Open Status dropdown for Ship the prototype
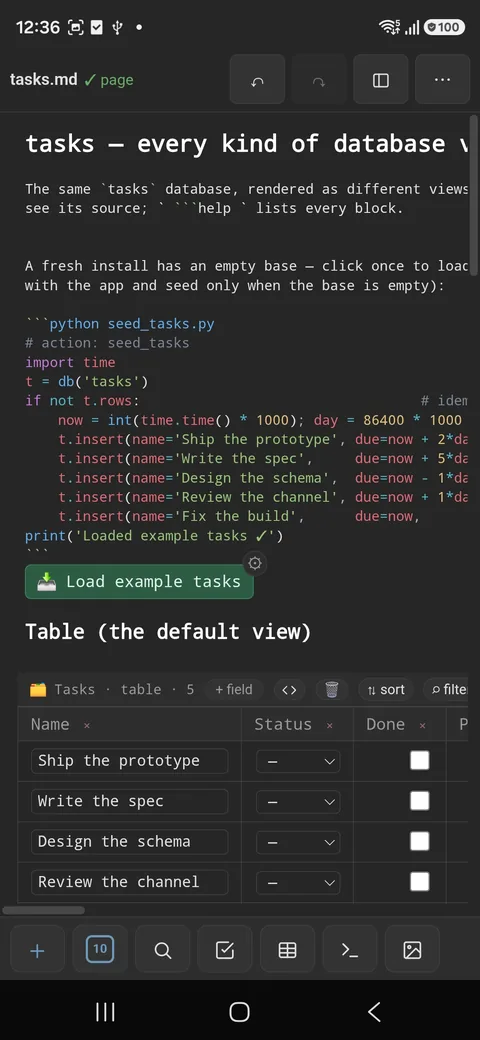This screenshot has height=1040, width=480. 298,761
